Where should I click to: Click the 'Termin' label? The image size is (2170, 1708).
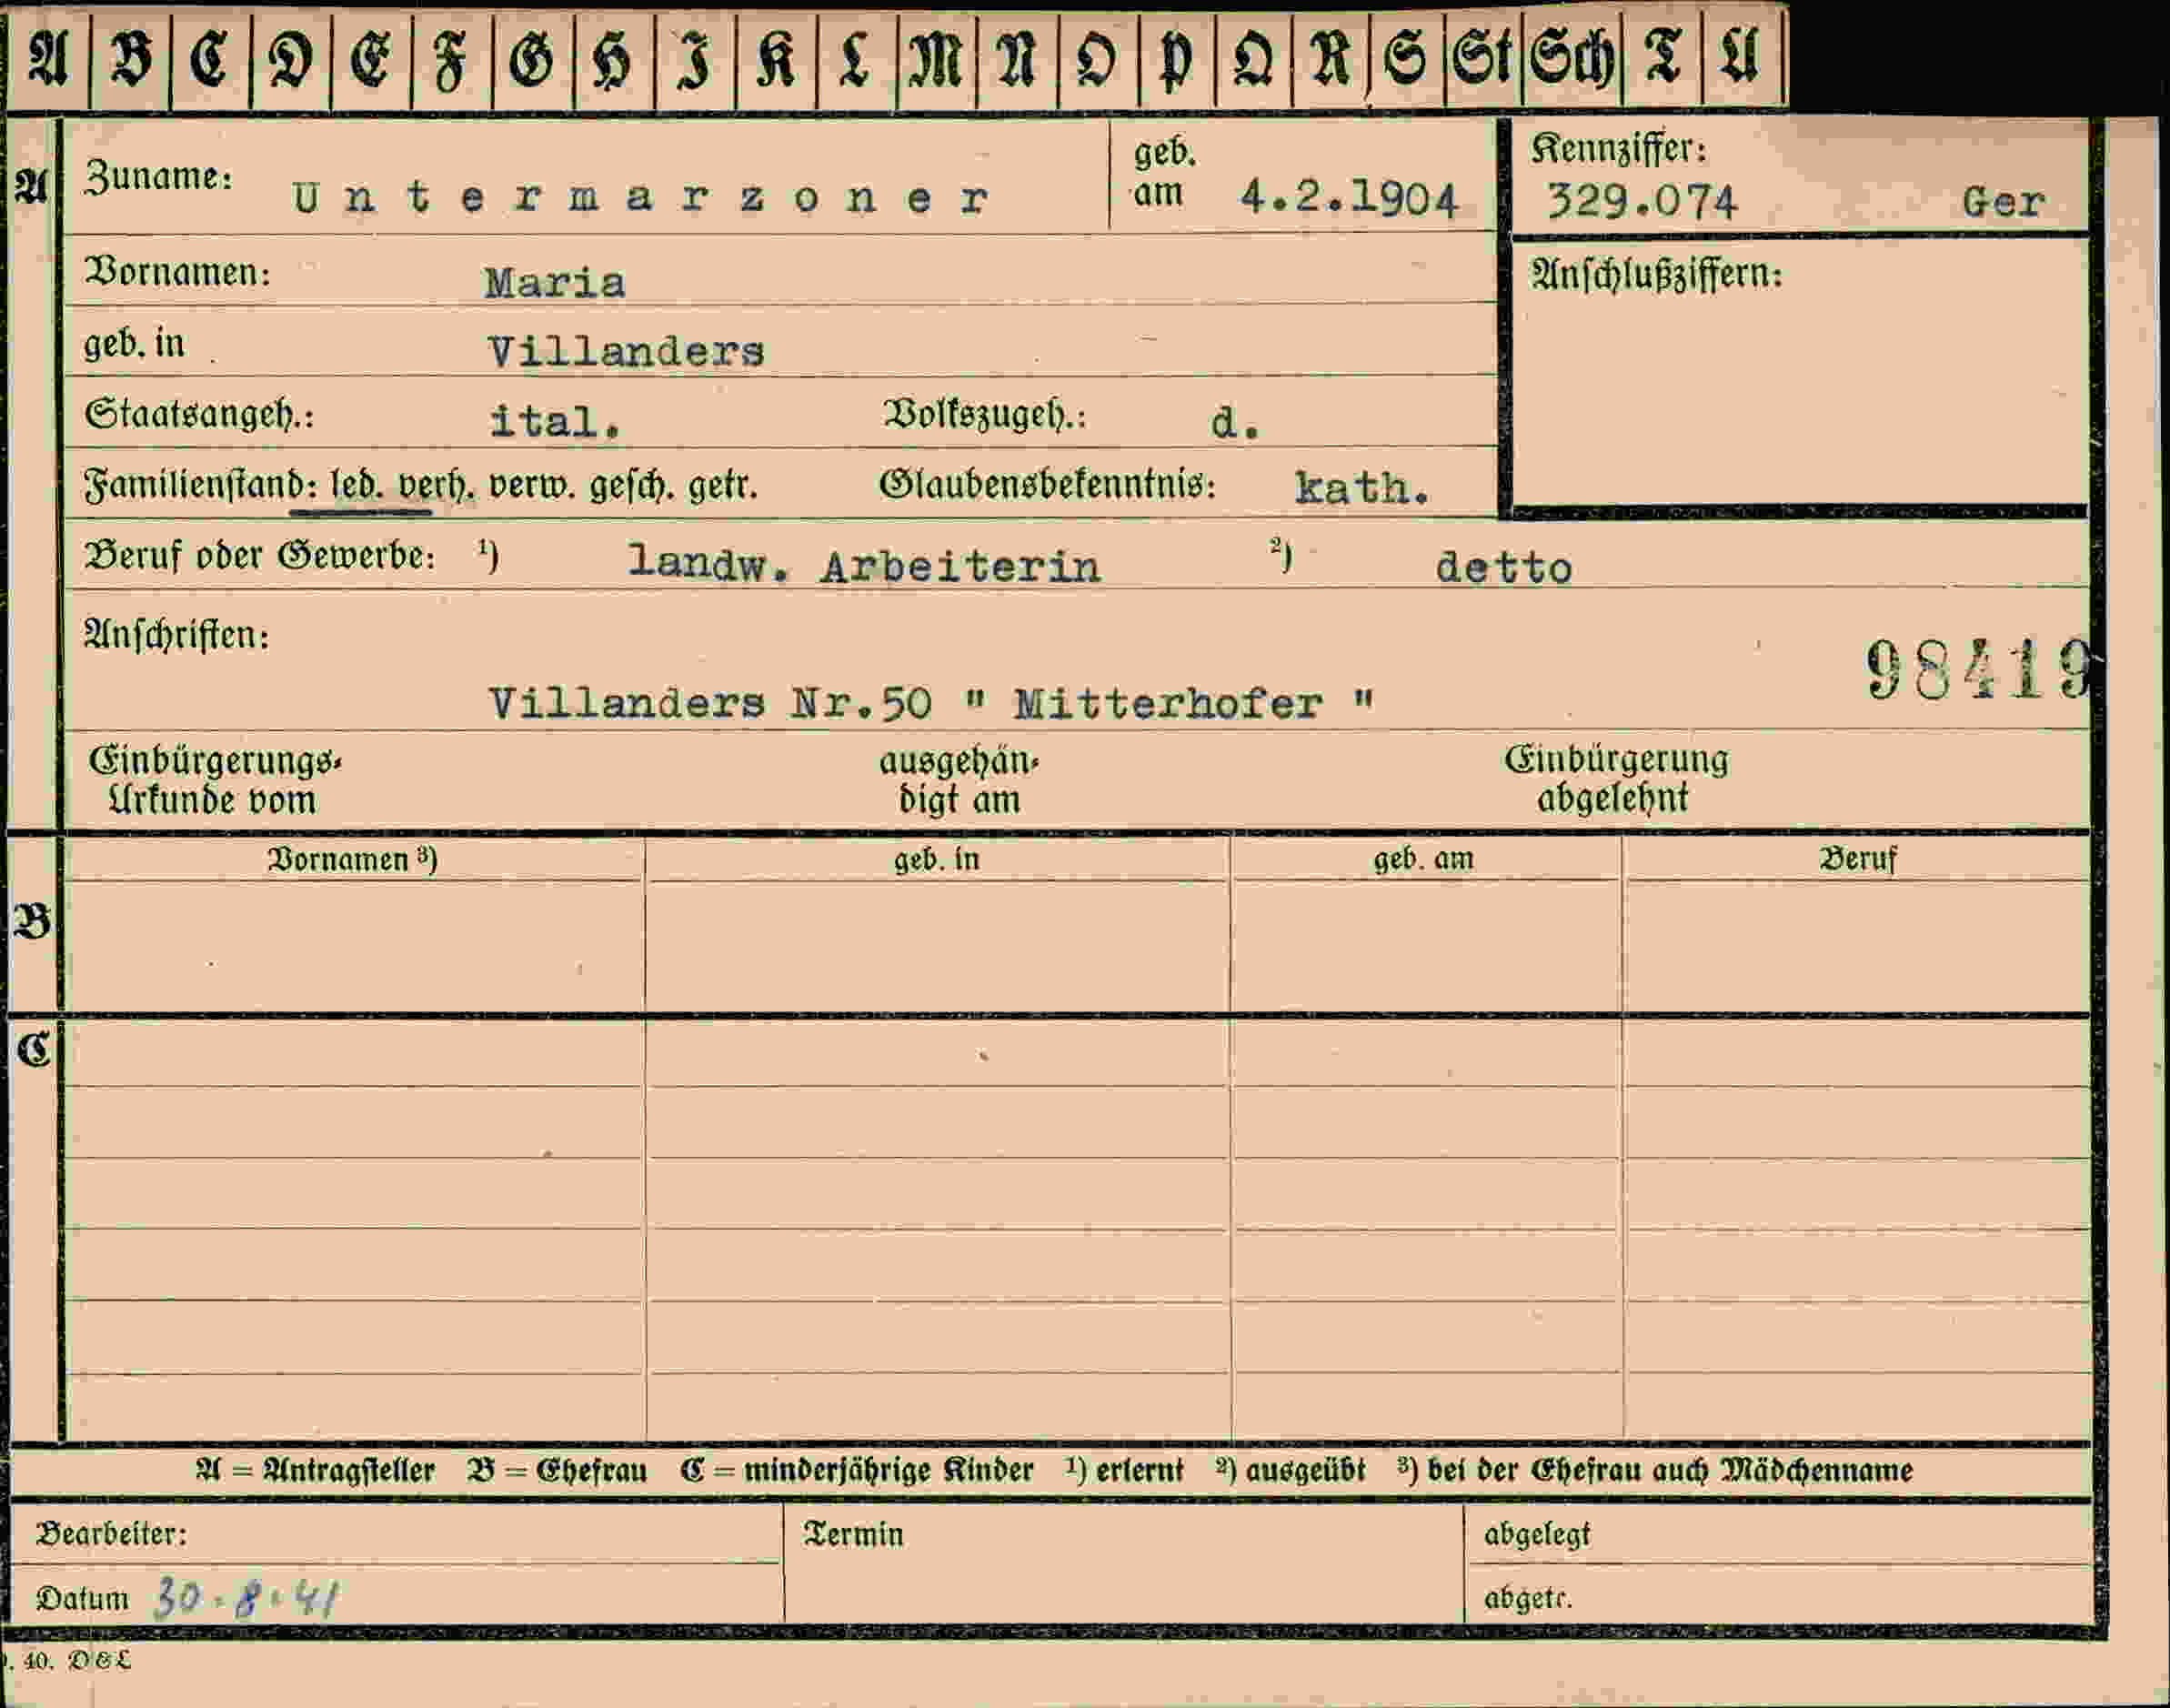click(x=854, y=1535)
